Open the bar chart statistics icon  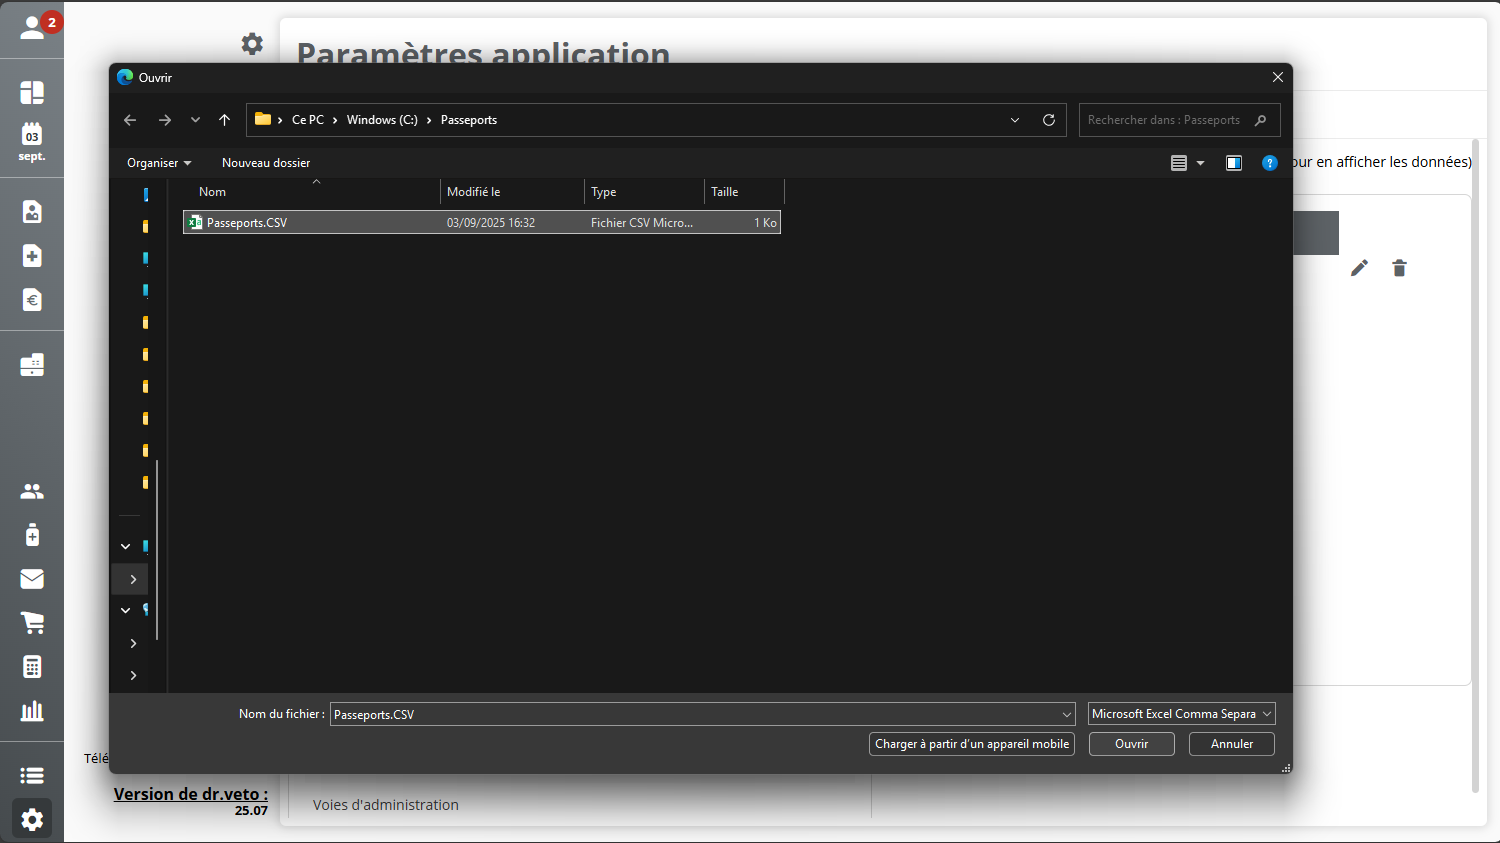click(x=32, y=711)
